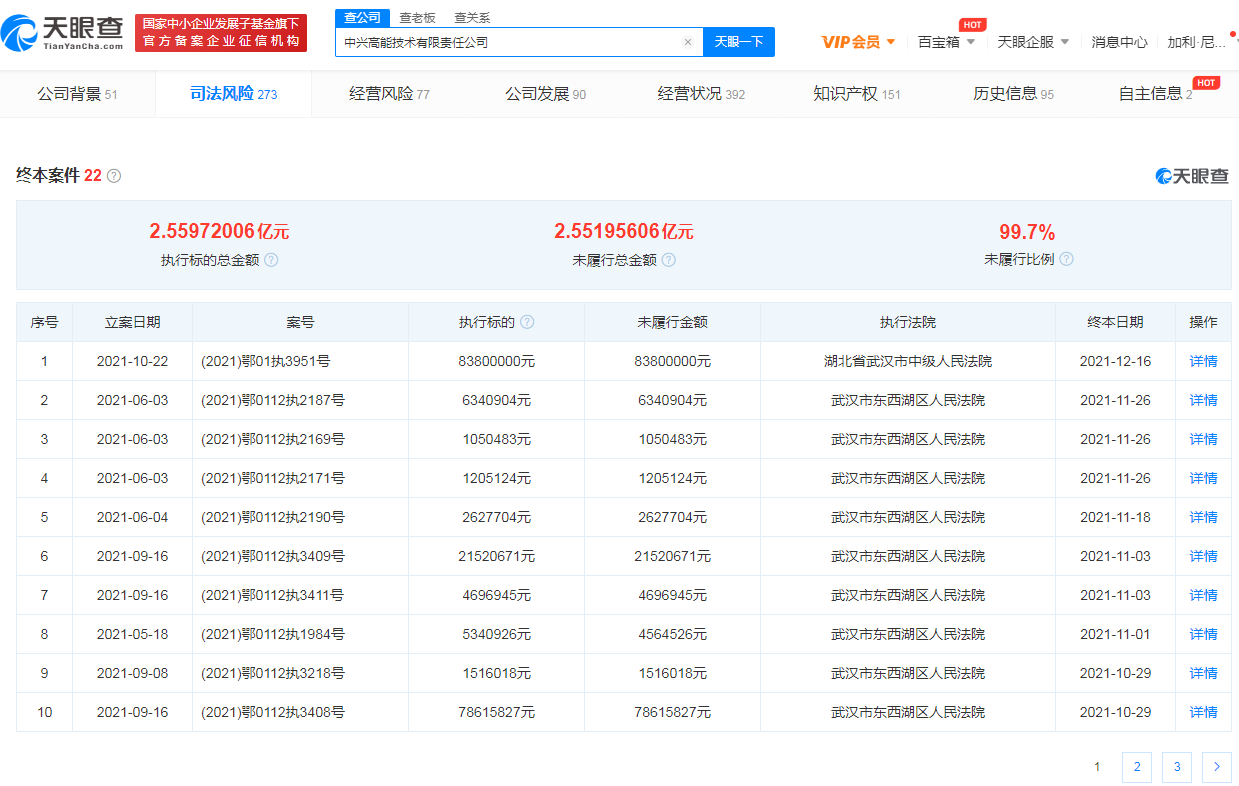Go to pagination page 2
This screenshot has height=786, width=1239.
(1137, 767)
